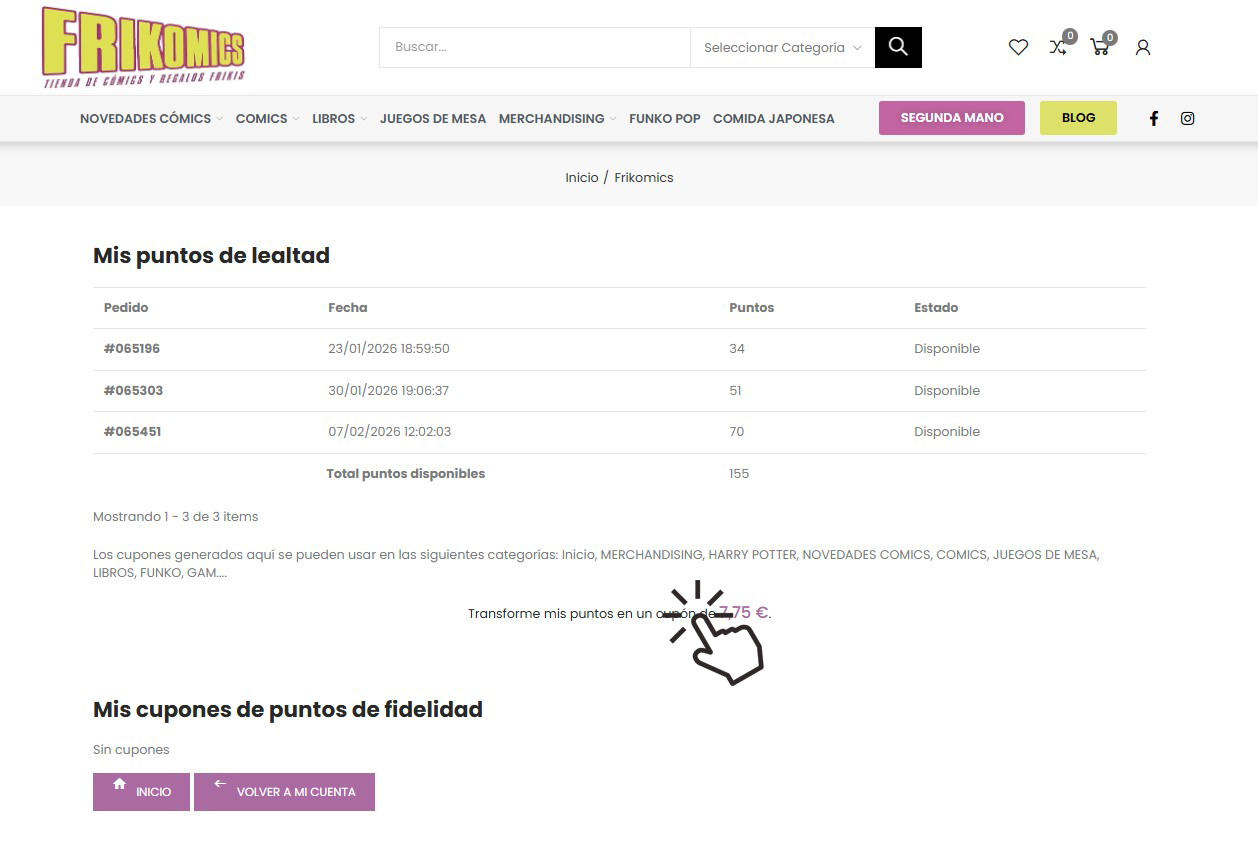
Task: Click the magnifying glass search button
Action: (897, 47)
